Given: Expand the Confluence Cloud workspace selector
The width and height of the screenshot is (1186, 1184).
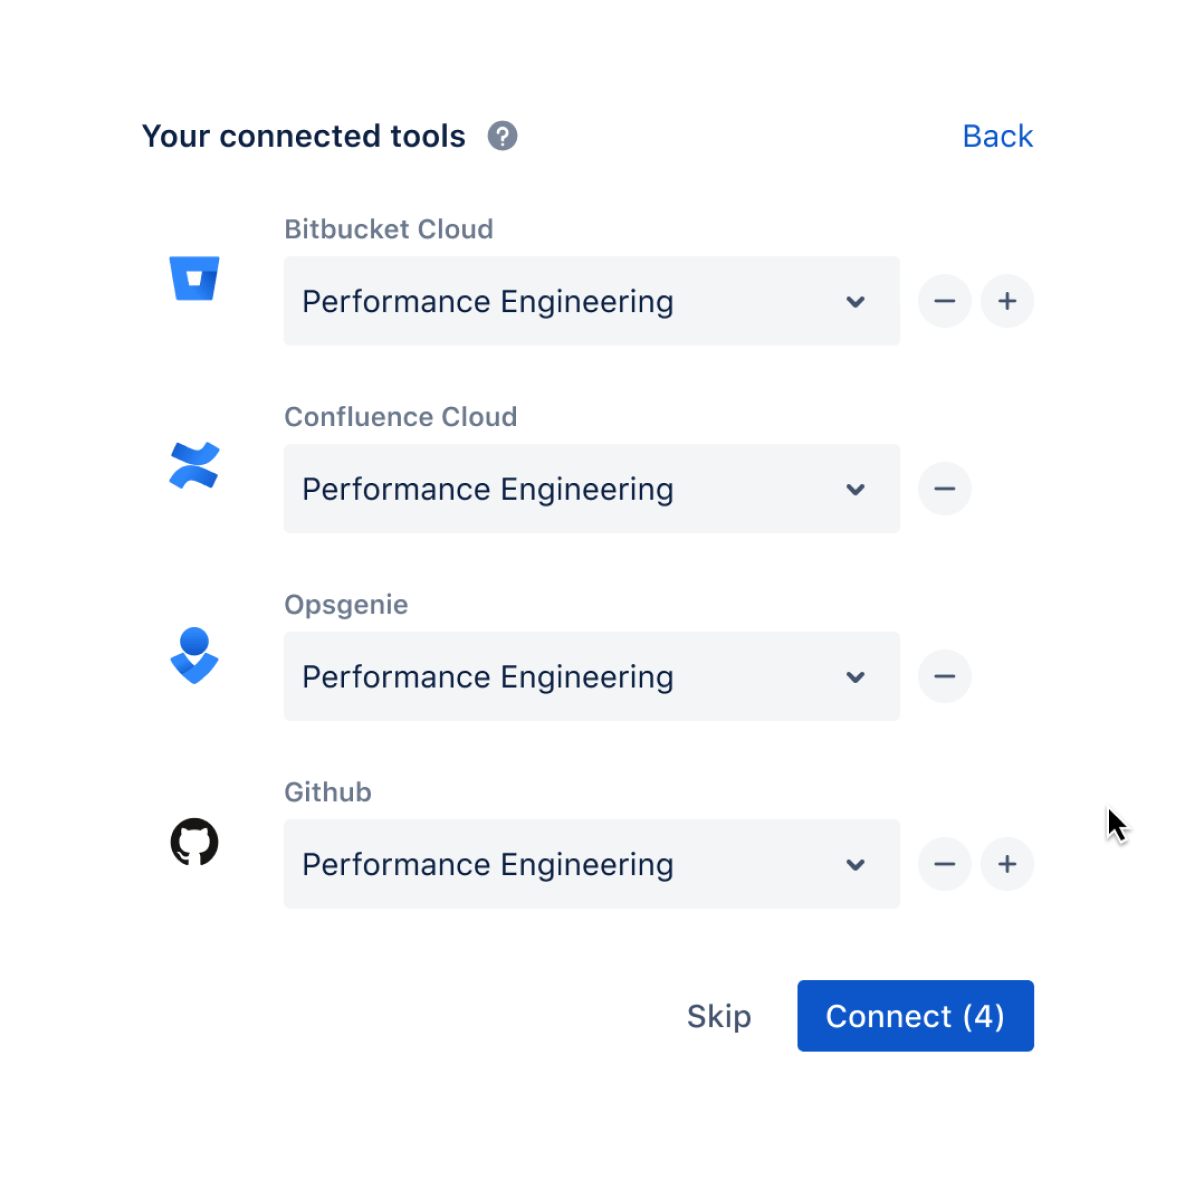Looking at the screenshot, I should [856, 489].
